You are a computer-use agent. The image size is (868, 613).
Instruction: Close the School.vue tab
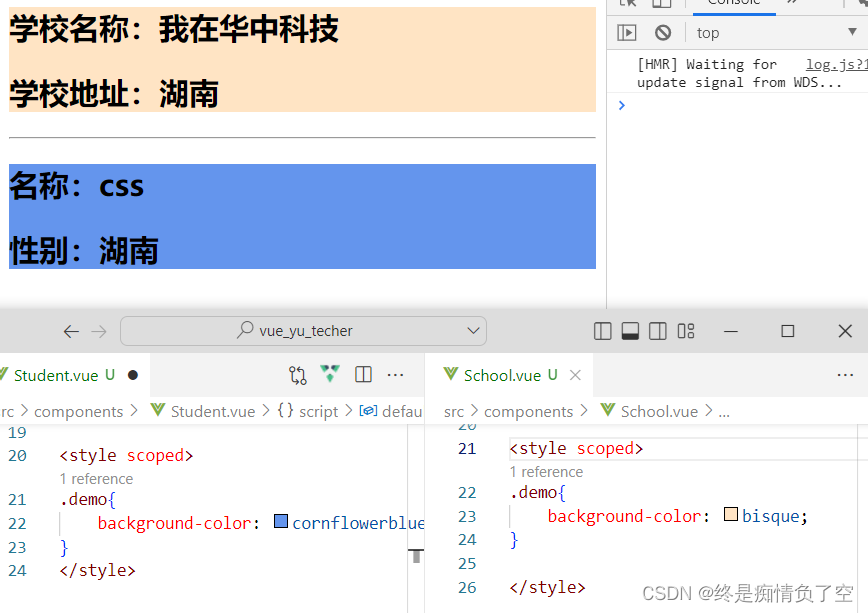(x=575, y=374)
